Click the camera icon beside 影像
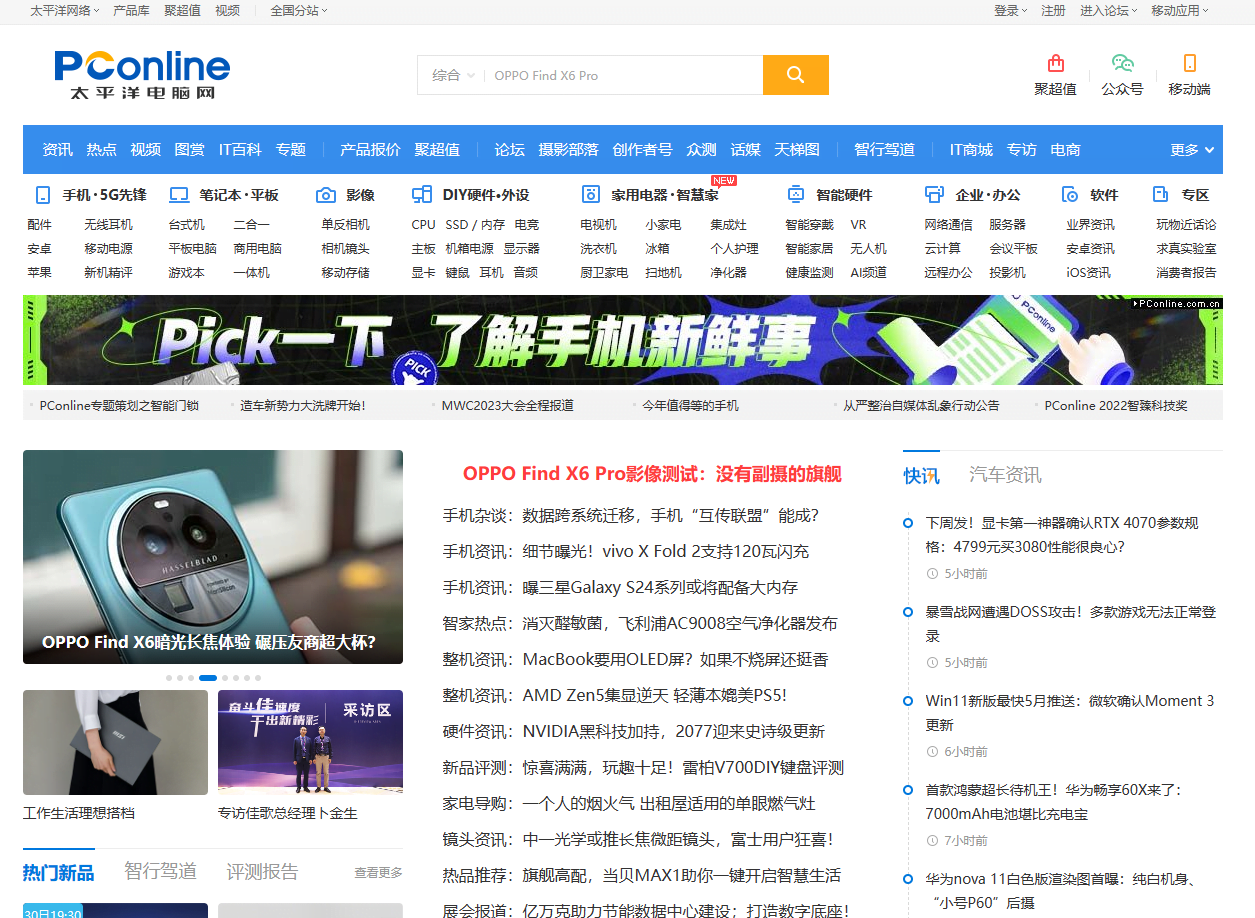 click(x=326, y=195)
